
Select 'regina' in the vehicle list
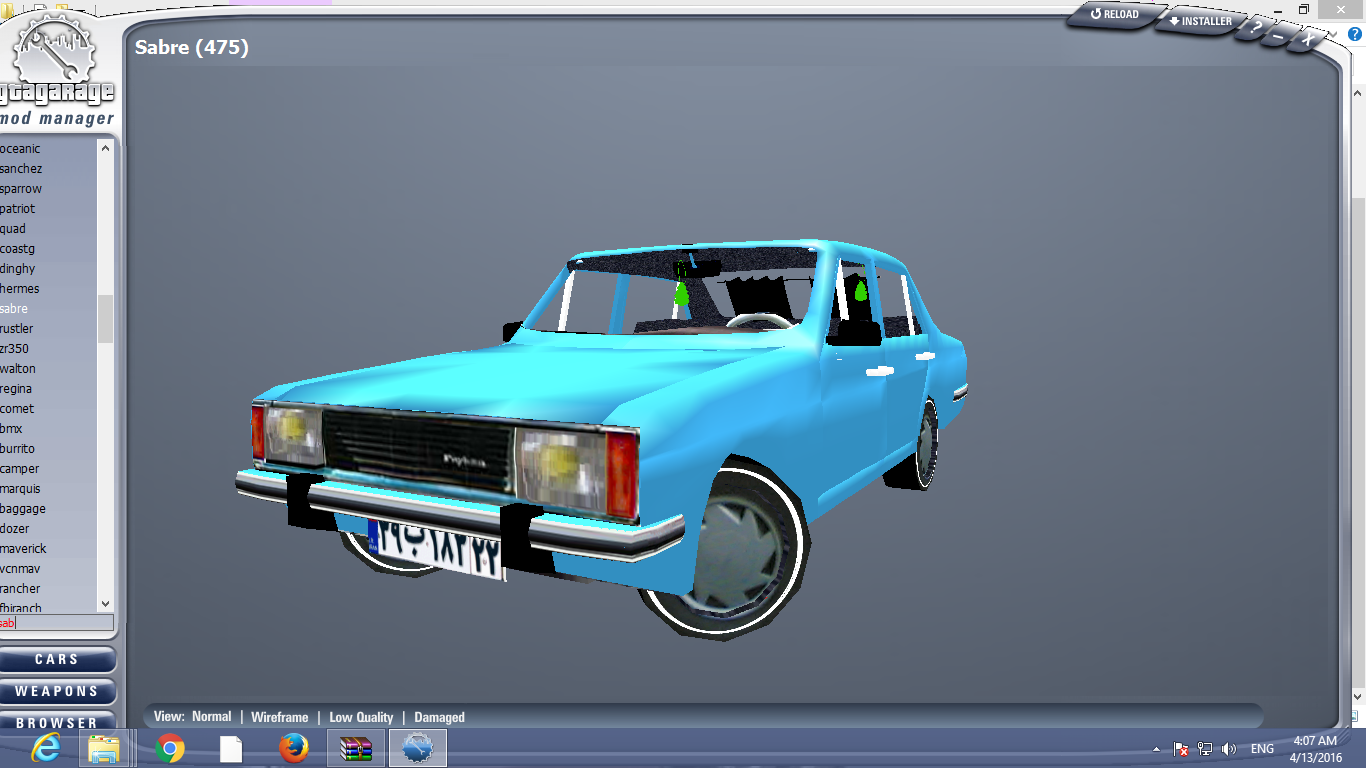(16, 389)
